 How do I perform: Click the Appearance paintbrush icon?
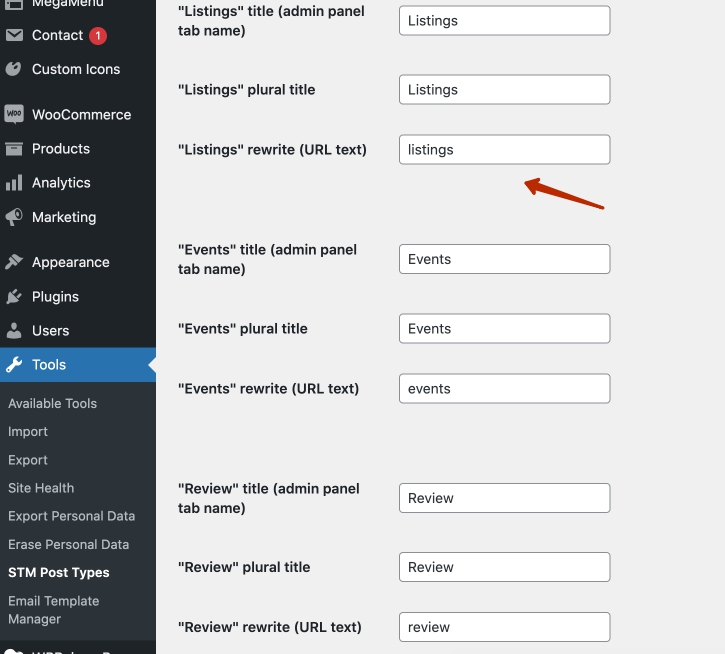coord(14,262)
